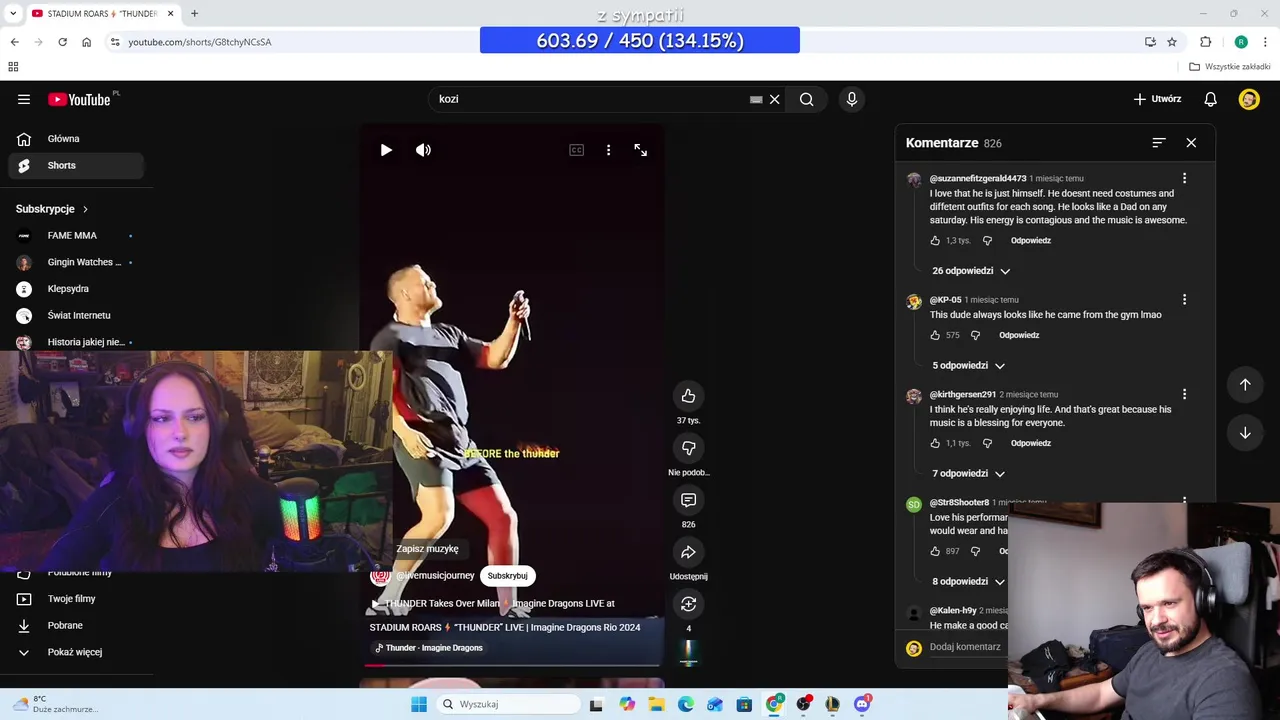Dislike the Short with thumbs down
Viewport: 1280px width, 720px height.
point(688,448)
